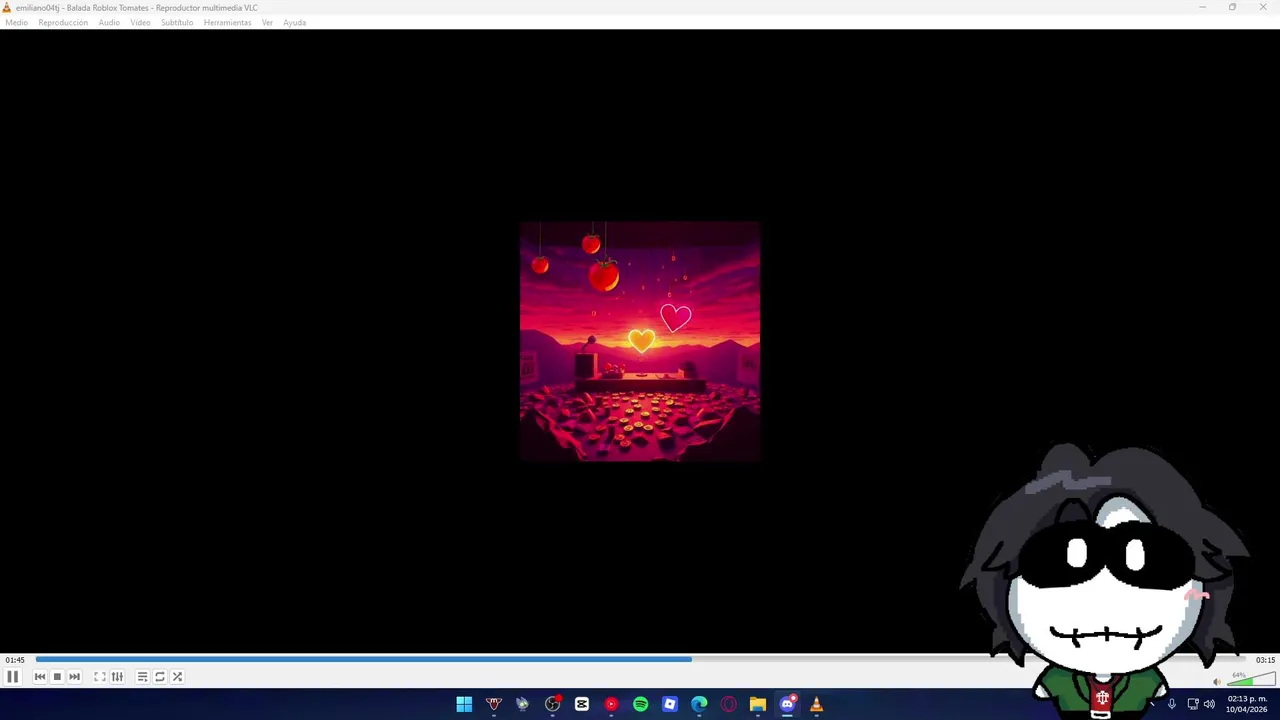The width and height of the screenshot is (1280, 720).
Task: Open the Windows Start menu
Action: 464,704
